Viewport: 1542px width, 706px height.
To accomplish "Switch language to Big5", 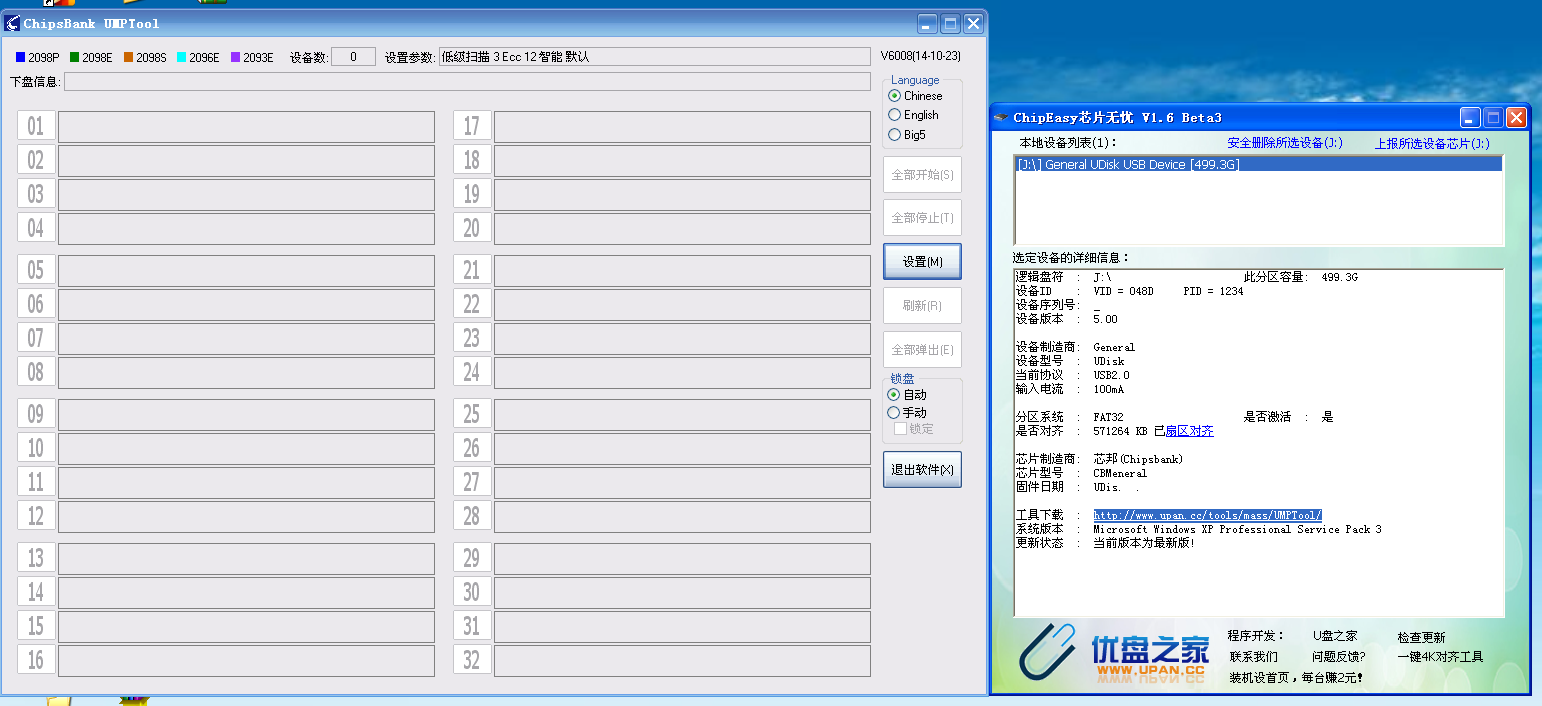I will pos(893,134).
